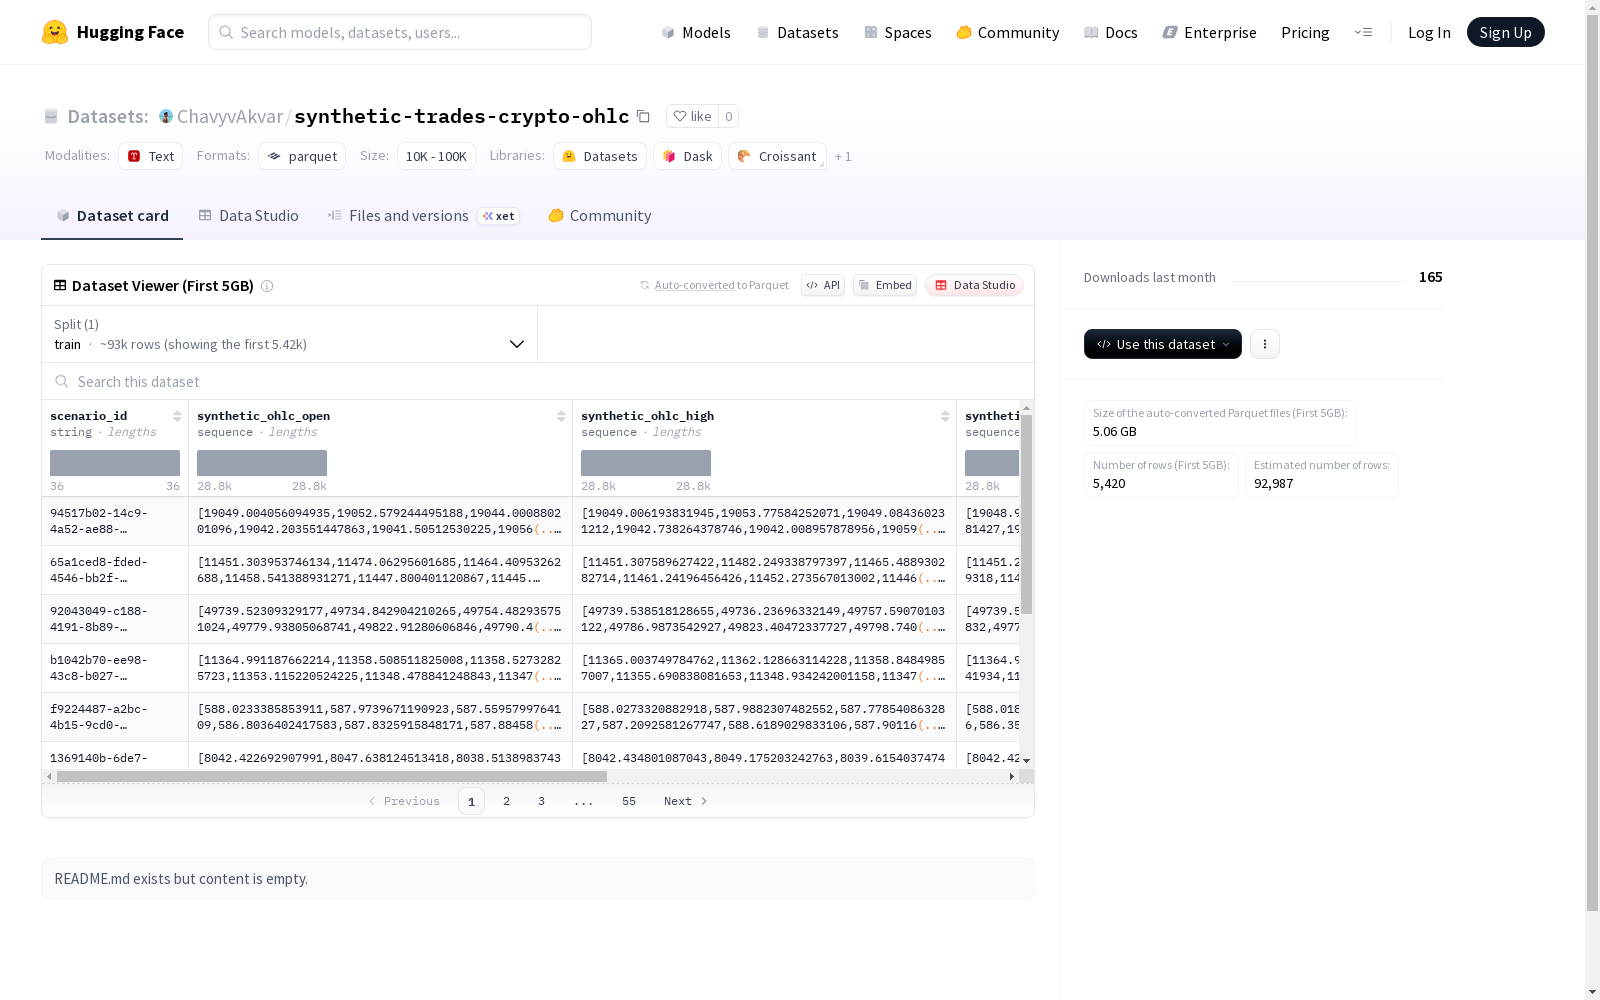This screenshot has width=1600, height=1000.
Task: Click the synthetic_ohlc_open histogram bar
Action: [262, 463]
